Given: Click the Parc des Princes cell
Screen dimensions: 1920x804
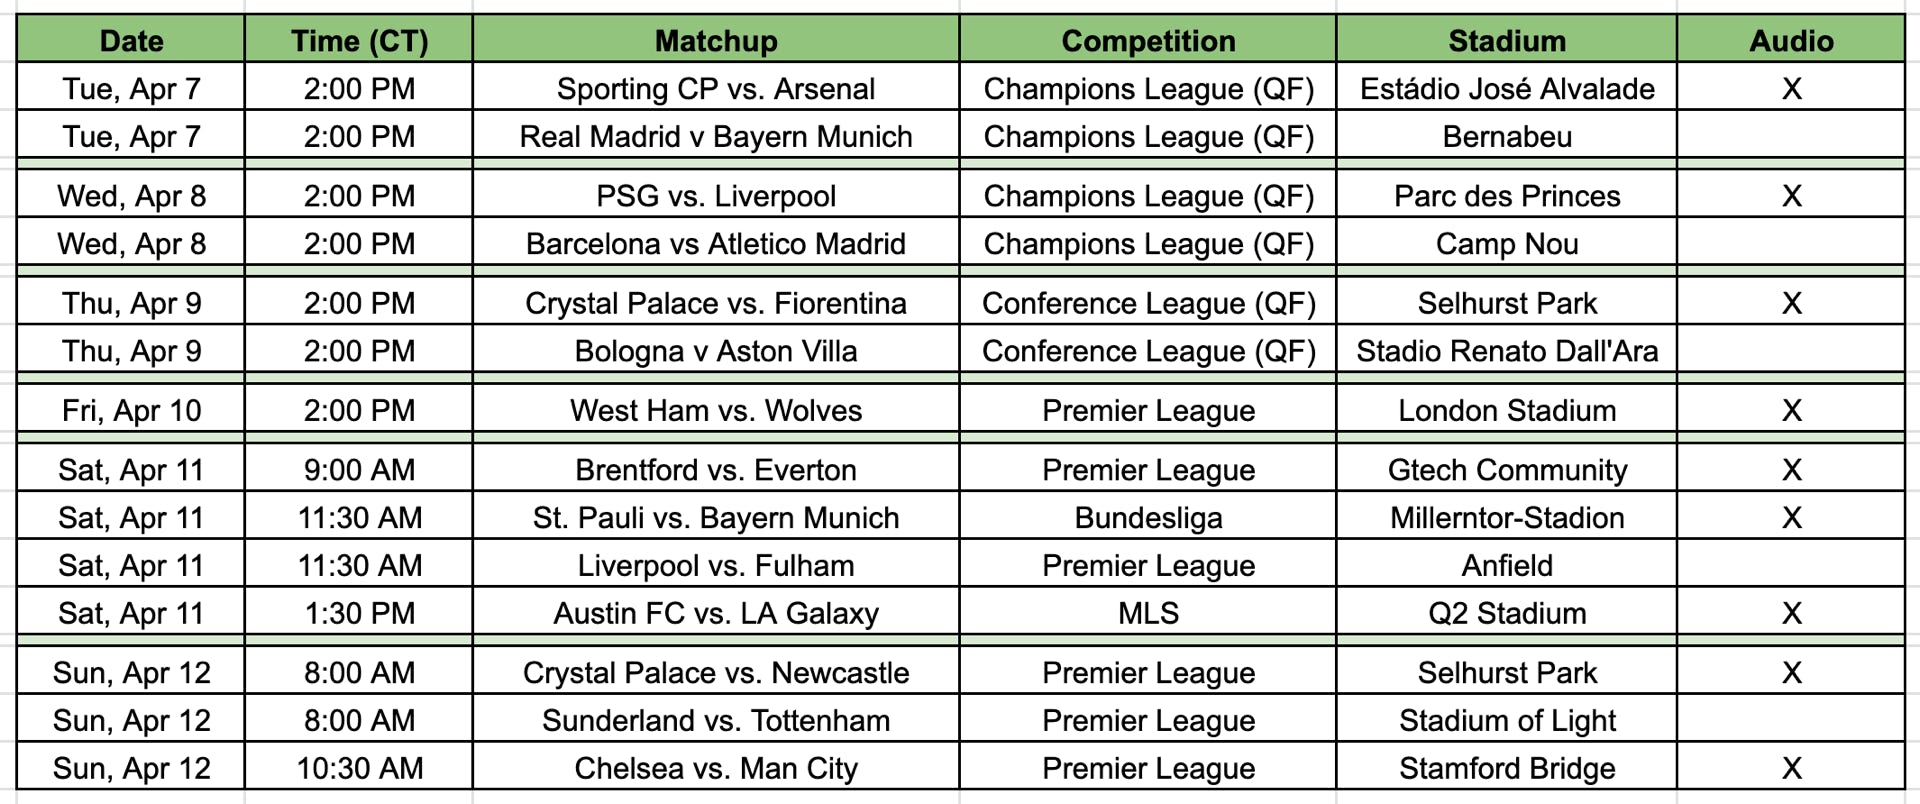Looking at the screenshot, I should 1507,196.
